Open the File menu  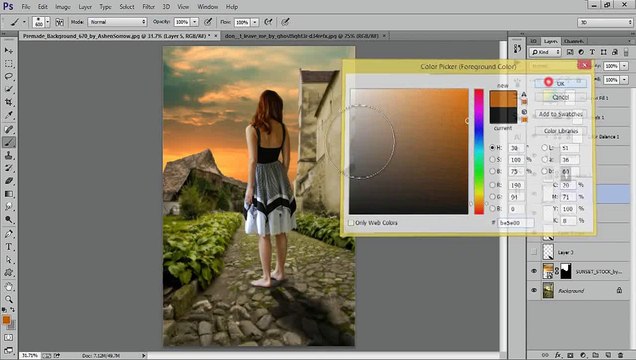[26, 7]
